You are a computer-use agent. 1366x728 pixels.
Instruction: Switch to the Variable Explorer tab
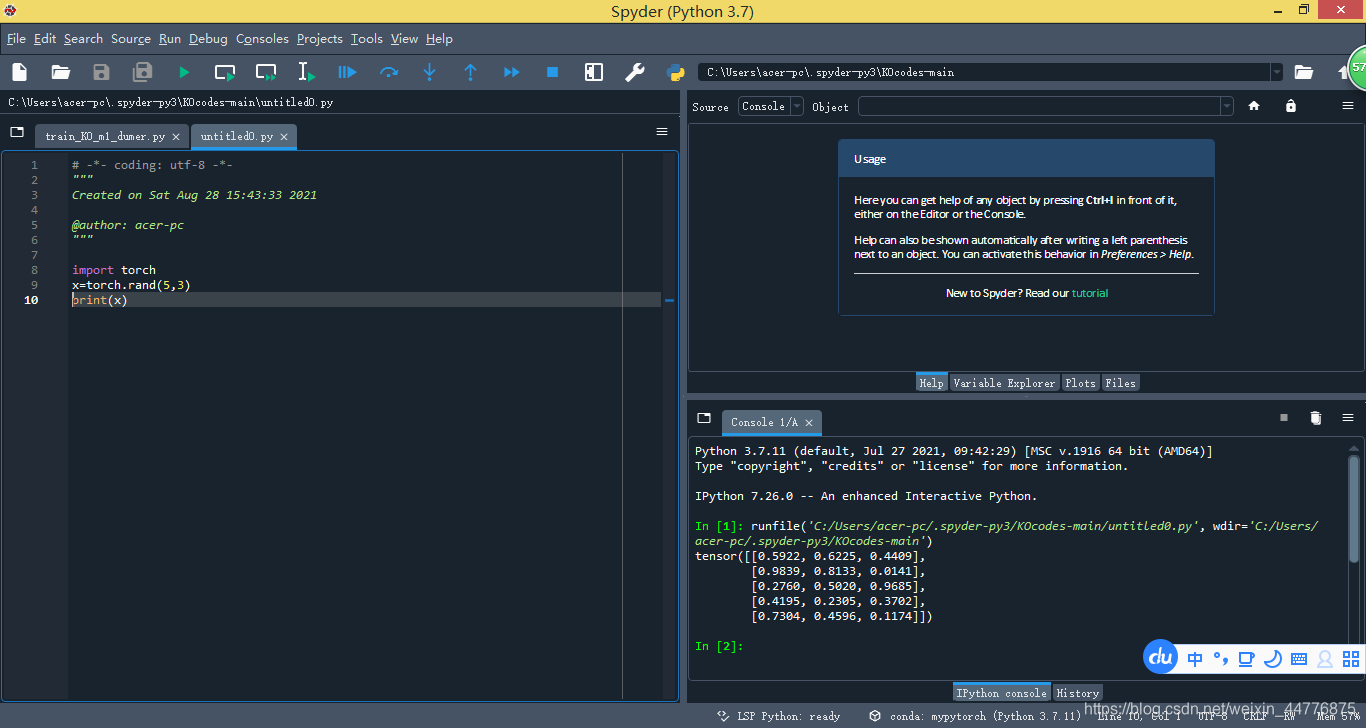pos(1004,383)
